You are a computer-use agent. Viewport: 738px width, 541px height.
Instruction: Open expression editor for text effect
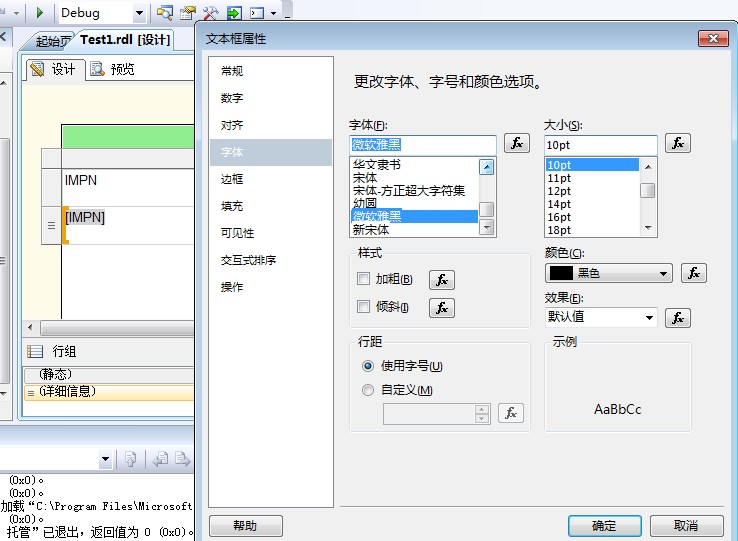(678, 318)
